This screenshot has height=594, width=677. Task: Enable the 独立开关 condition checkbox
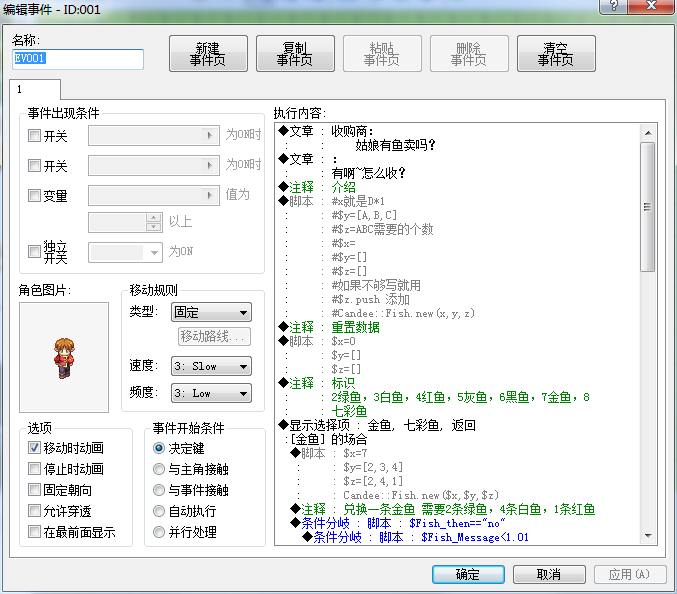click(34, 252)
